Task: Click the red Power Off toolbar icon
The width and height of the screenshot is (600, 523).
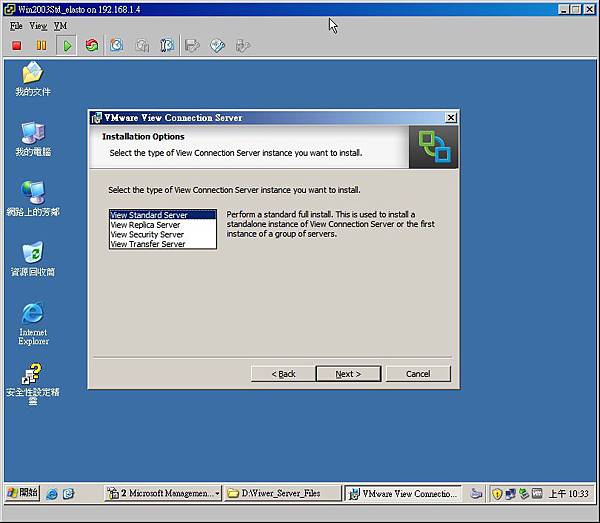Action: (x=16, y=46)
